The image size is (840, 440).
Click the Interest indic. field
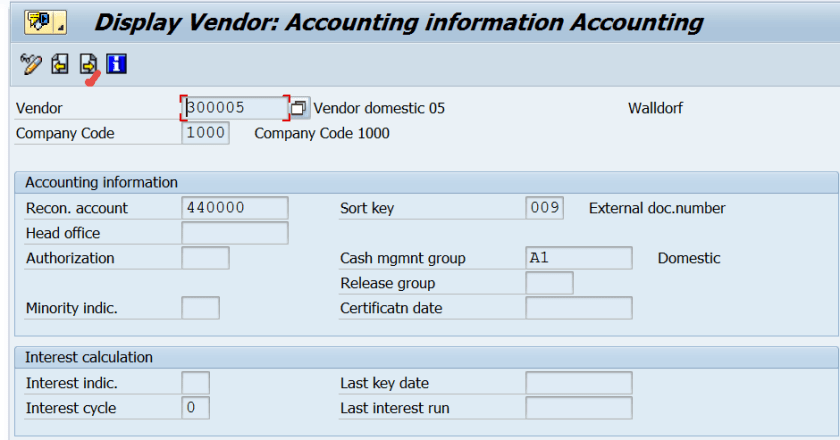tap(196, 383)
